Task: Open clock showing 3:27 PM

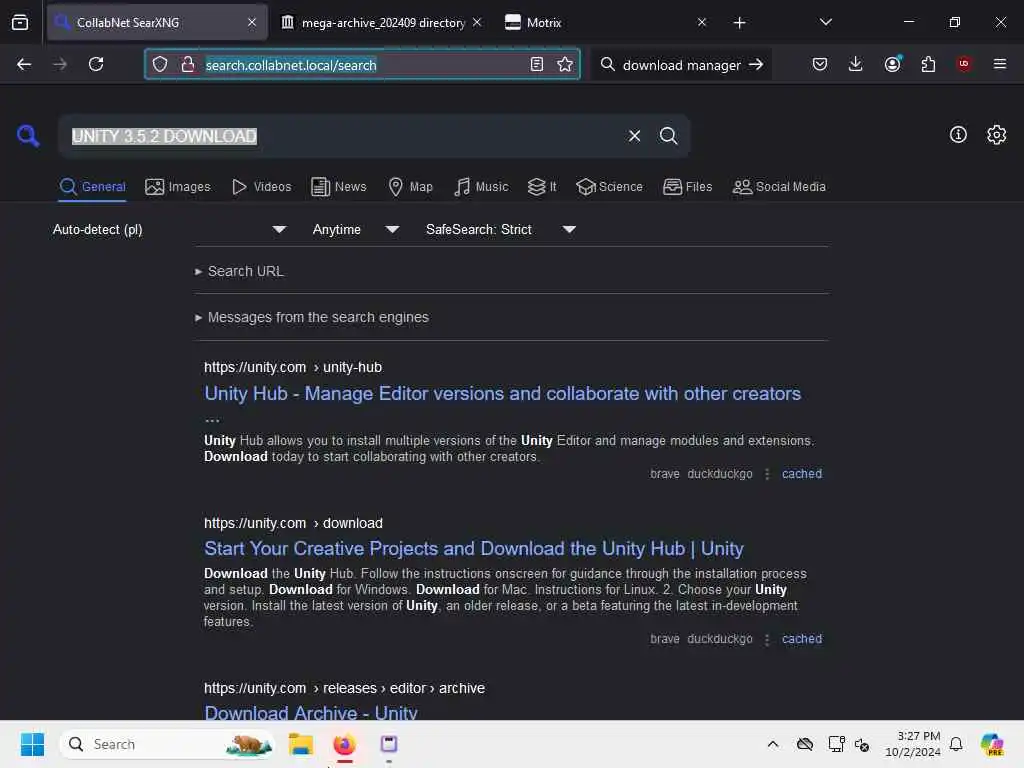Action: [x=913, y=744]
